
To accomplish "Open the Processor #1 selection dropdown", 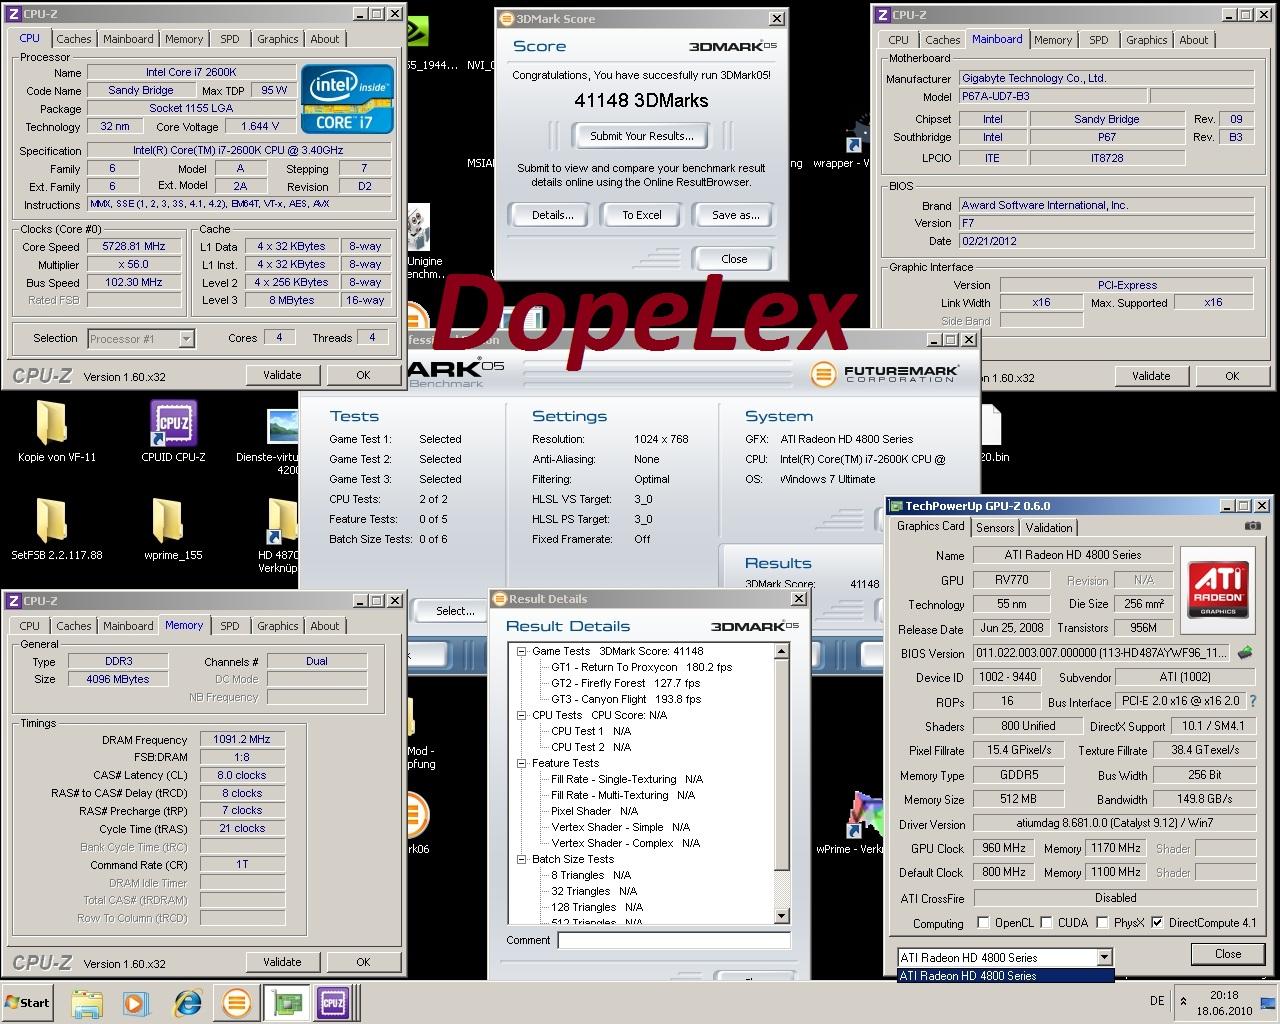I will click(x=186, y=339).
